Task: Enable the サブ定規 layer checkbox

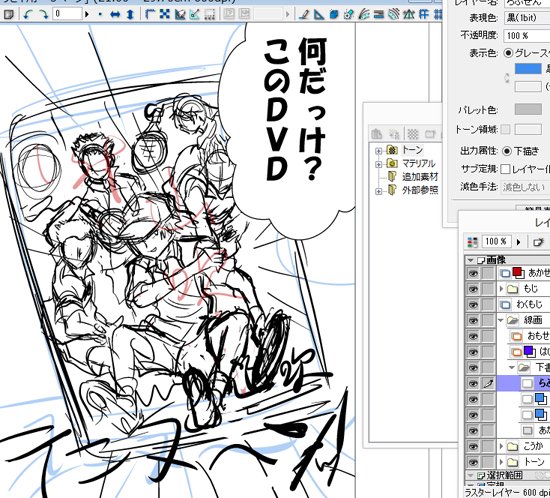Action: [505, 169]
